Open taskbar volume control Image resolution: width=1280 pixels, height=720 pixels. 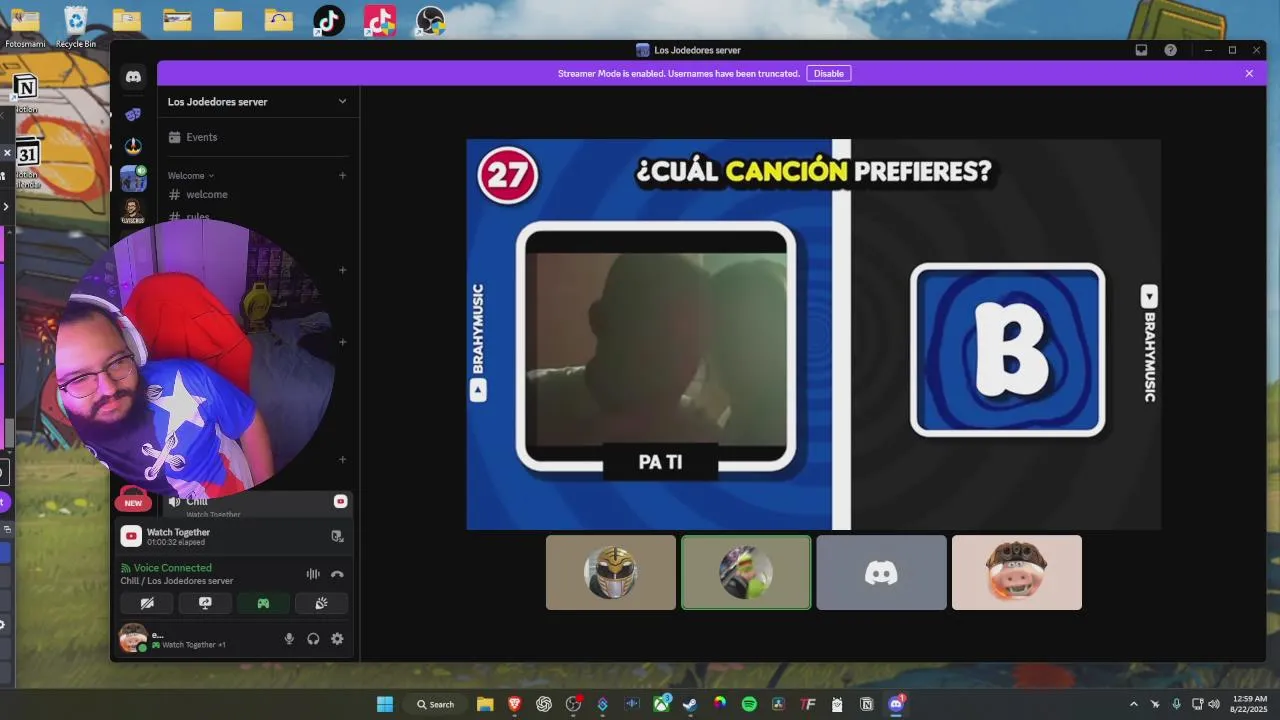[1214, 704]
